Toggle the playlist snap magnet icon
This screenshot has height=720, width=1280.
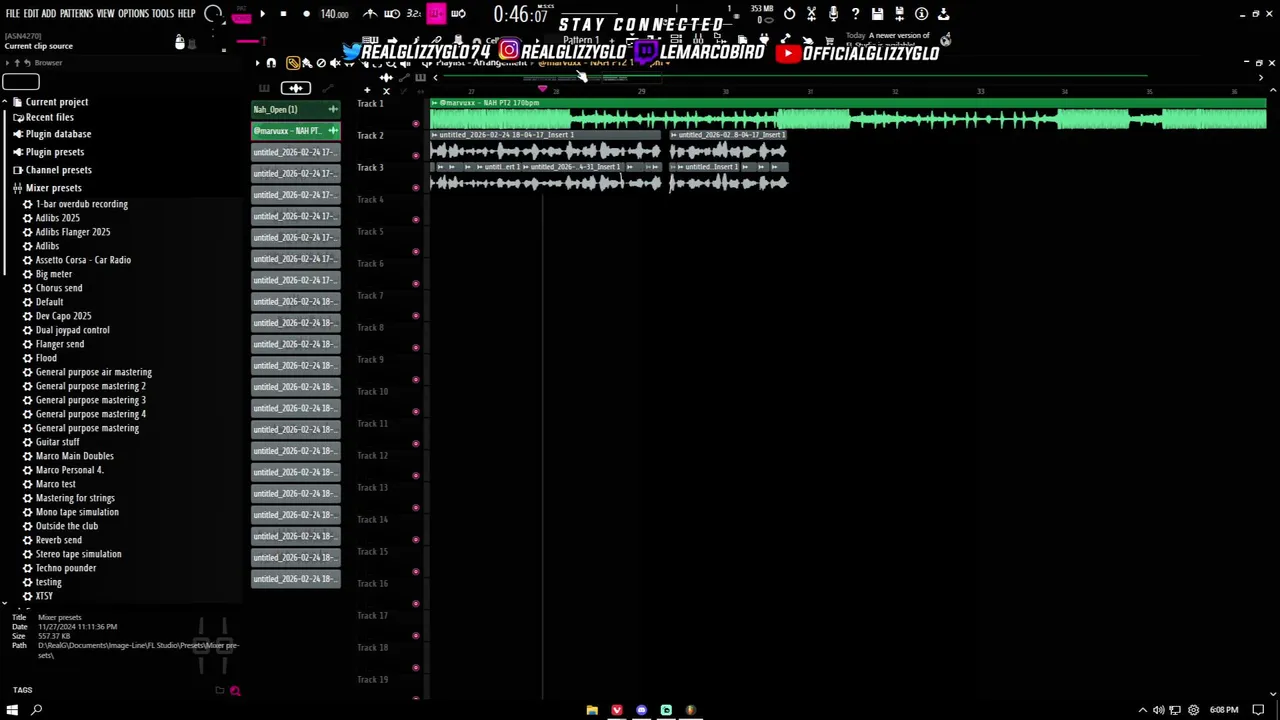(271, 63)
